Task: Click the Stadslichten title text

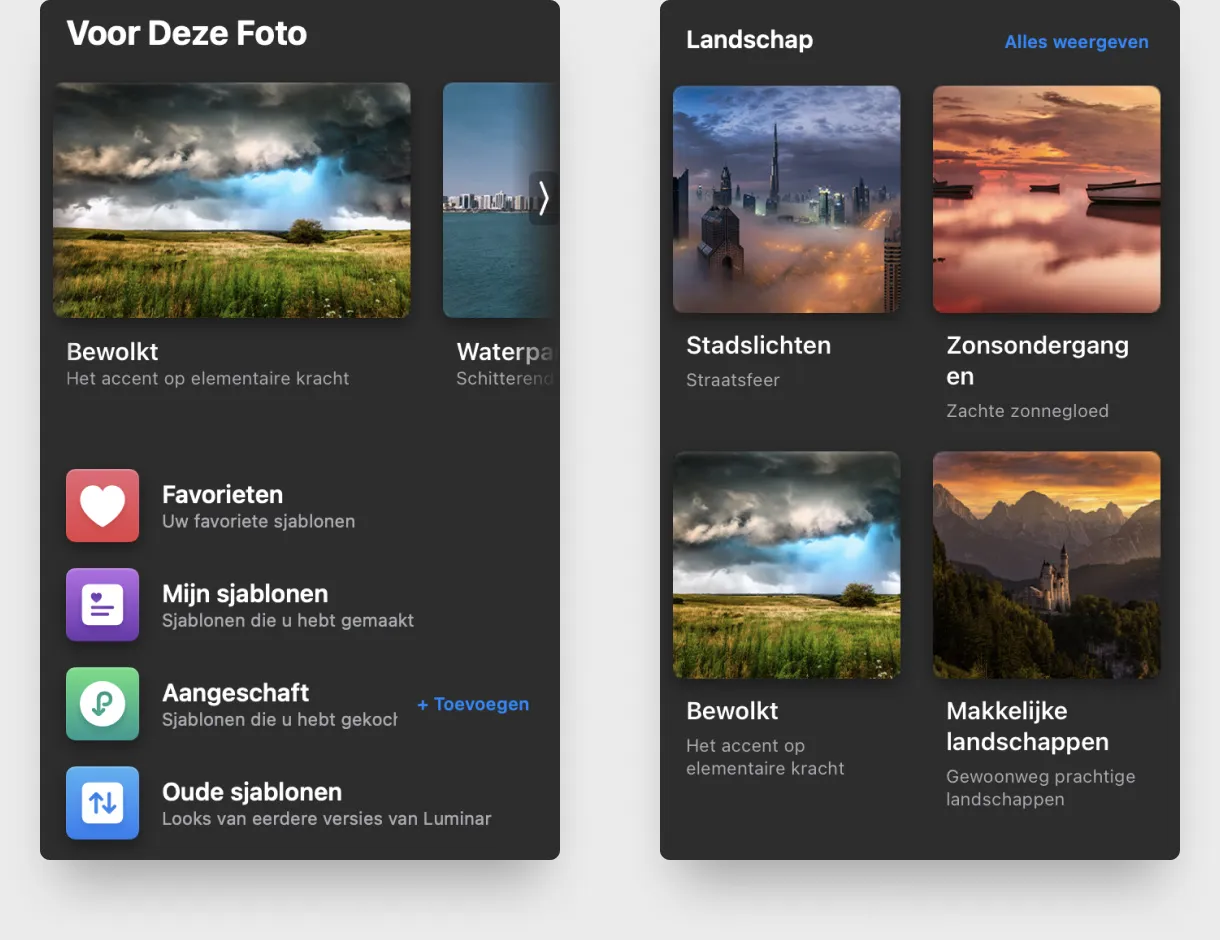Action: [x=758, y=346]
